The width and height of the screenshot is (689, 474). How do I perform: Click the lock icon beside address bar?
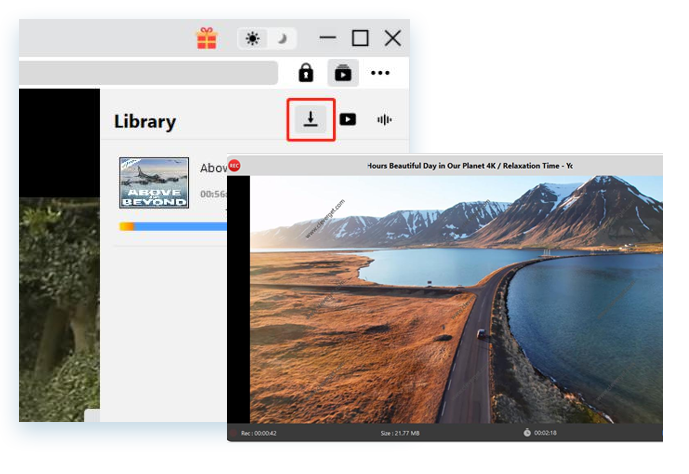click(x=307, y=73)
